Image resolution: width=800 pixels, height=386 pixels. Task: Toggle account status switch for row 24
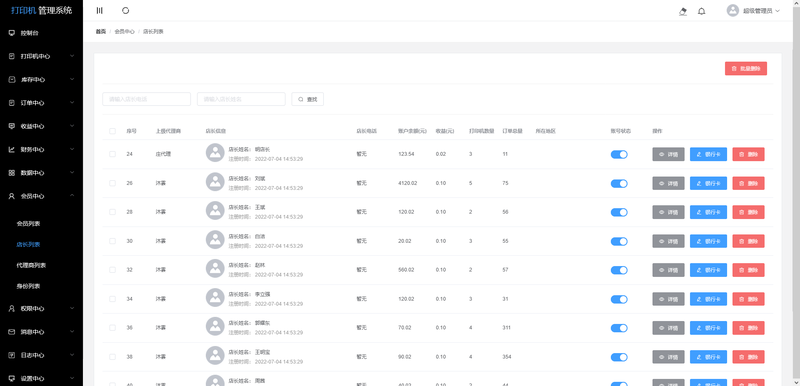click(619, 155)
